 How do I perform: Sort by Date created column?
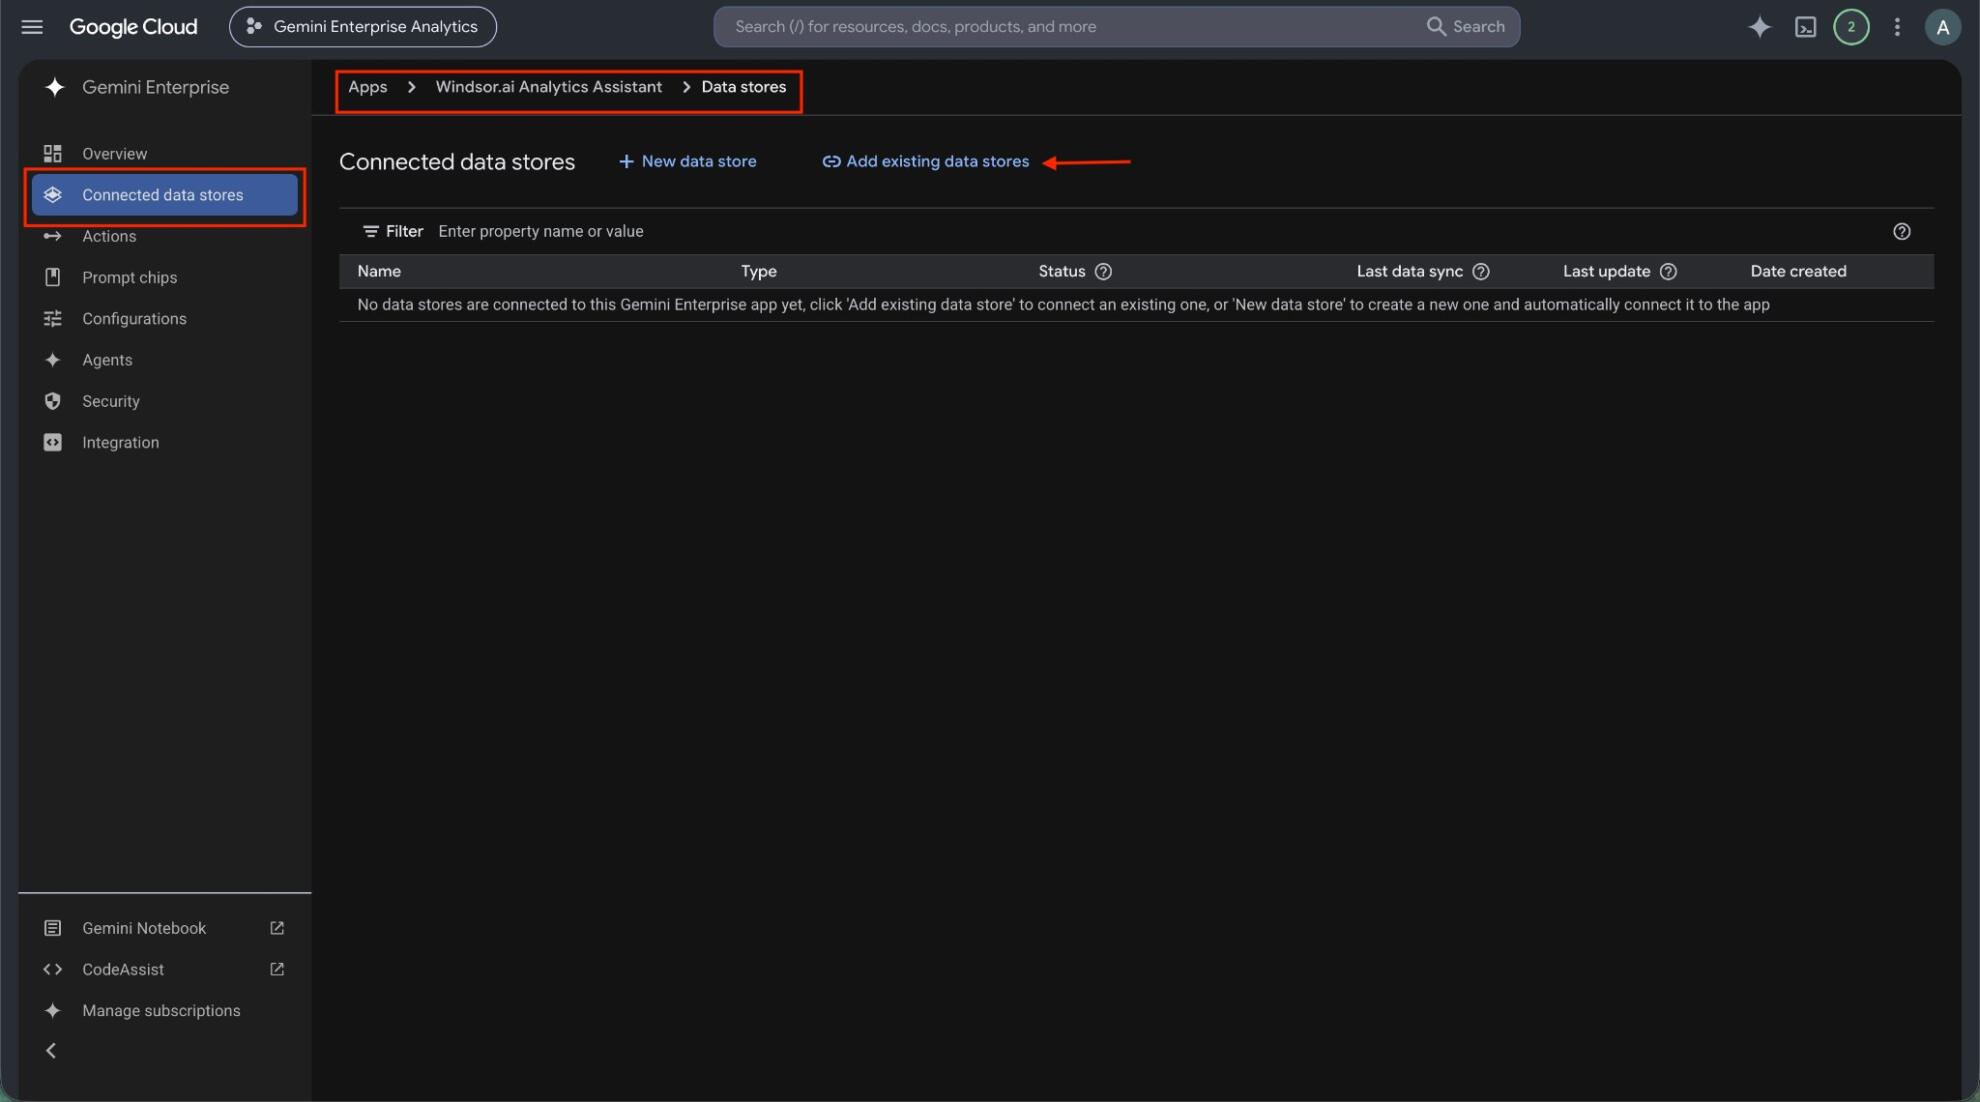1798,271
